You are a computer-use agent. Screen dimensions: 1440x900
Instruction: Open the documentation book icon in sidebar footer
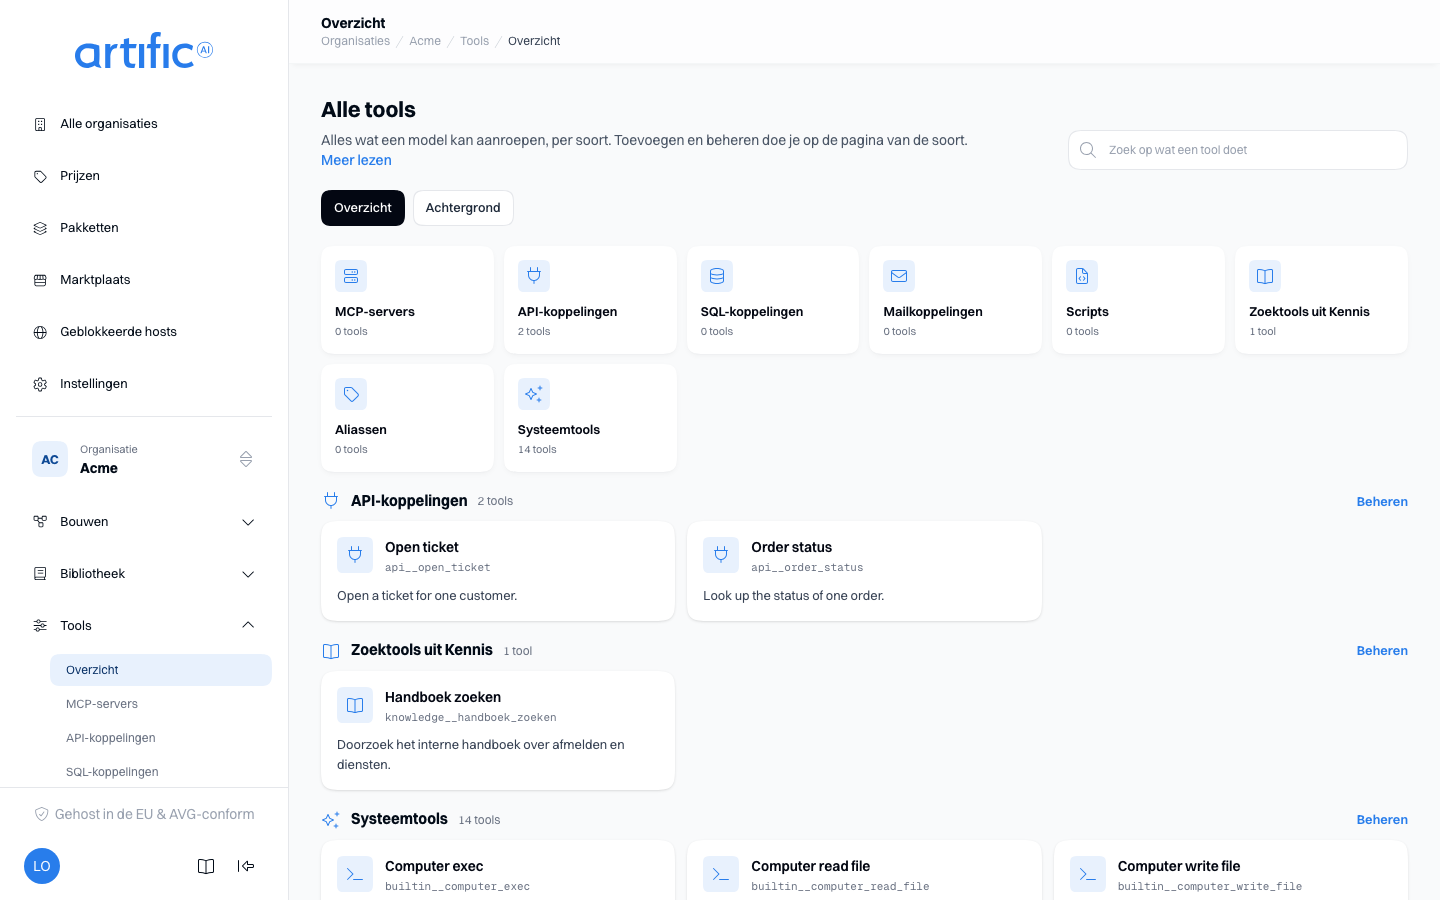coord(206,866)
